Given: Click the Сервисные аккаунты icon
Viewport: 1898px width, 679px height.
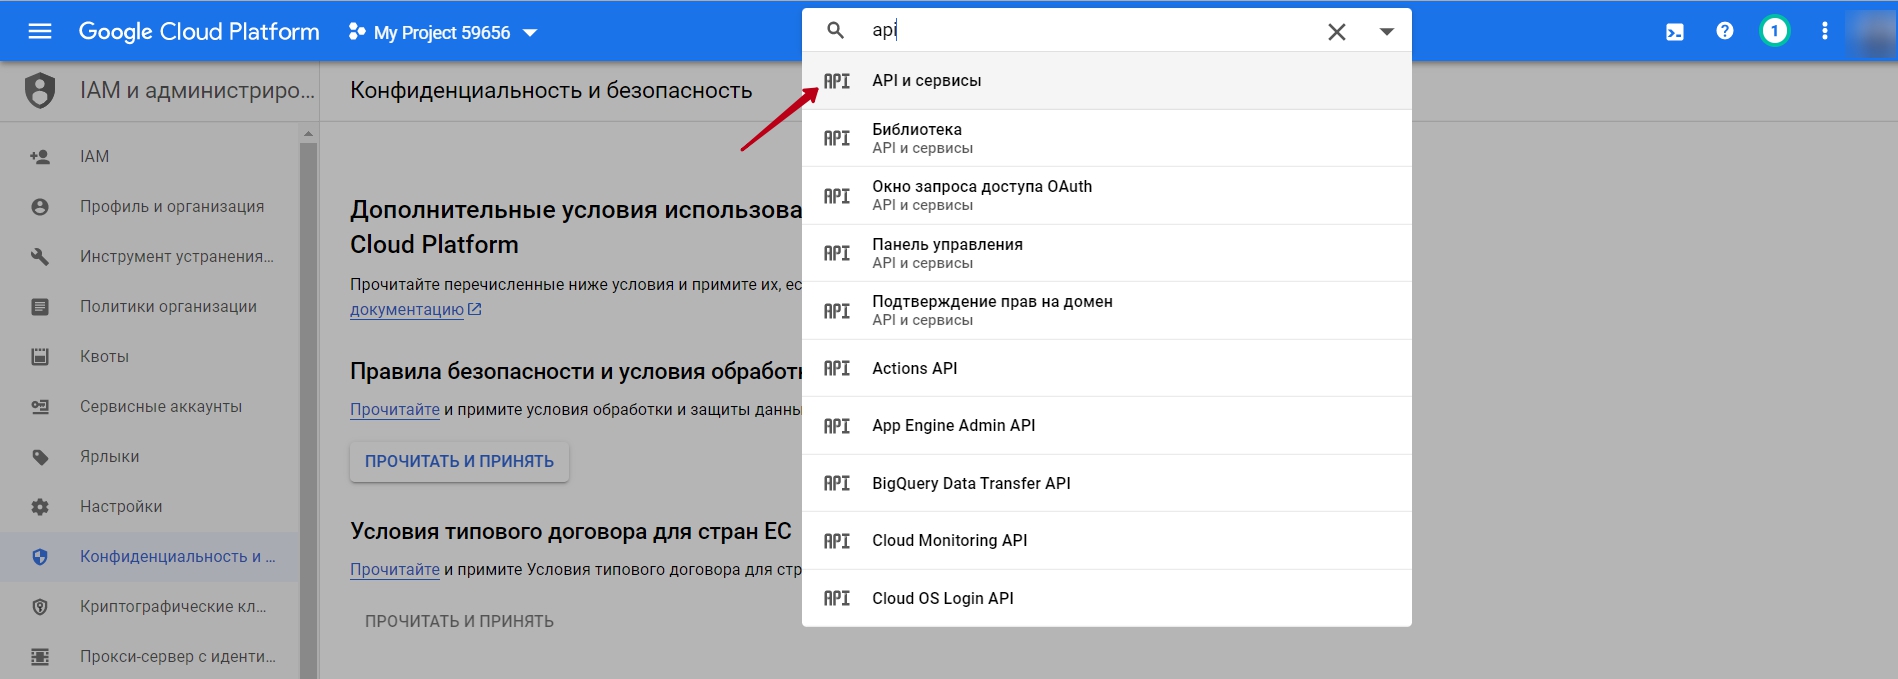Looking at the screenshot, I should [x=40, y=407].
